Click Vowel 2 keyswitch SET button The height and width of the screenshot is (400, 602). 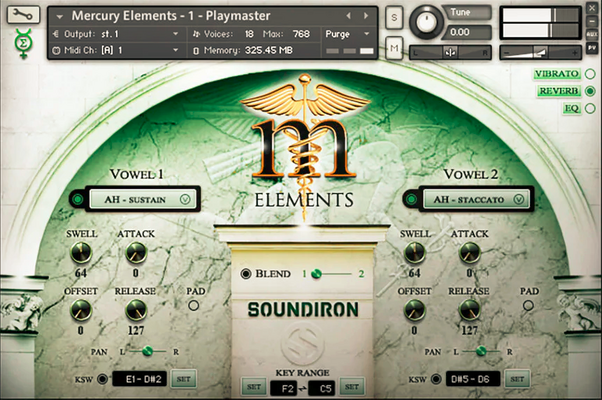(517, 379)
